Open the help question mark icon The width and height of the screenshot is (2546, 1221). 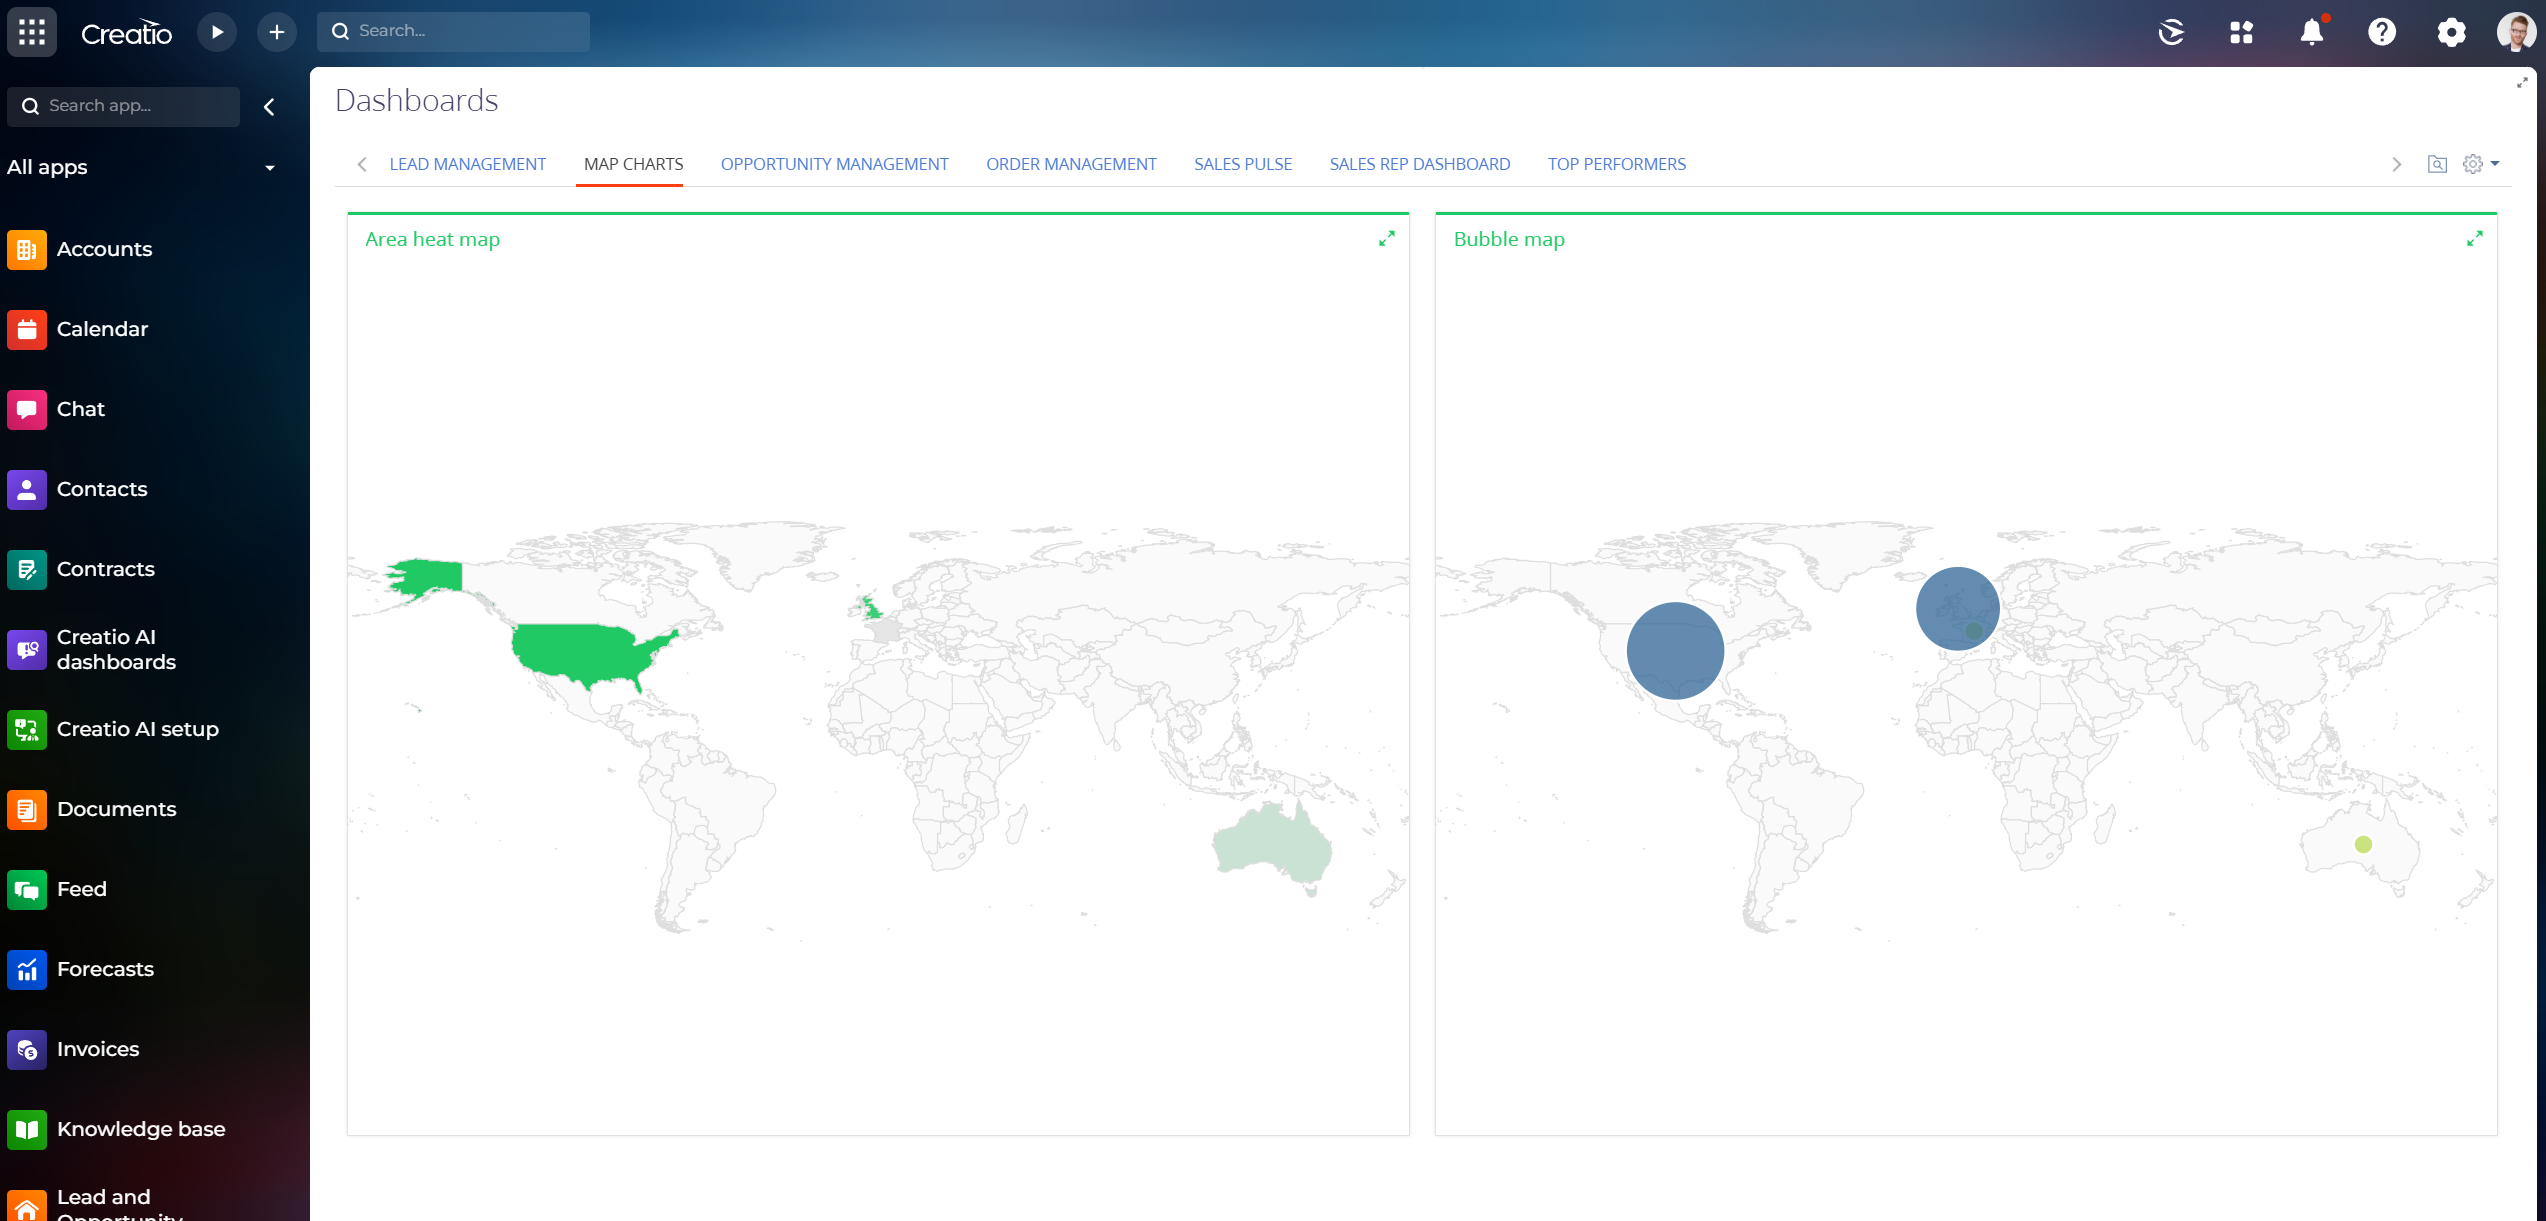[2381, 32]
